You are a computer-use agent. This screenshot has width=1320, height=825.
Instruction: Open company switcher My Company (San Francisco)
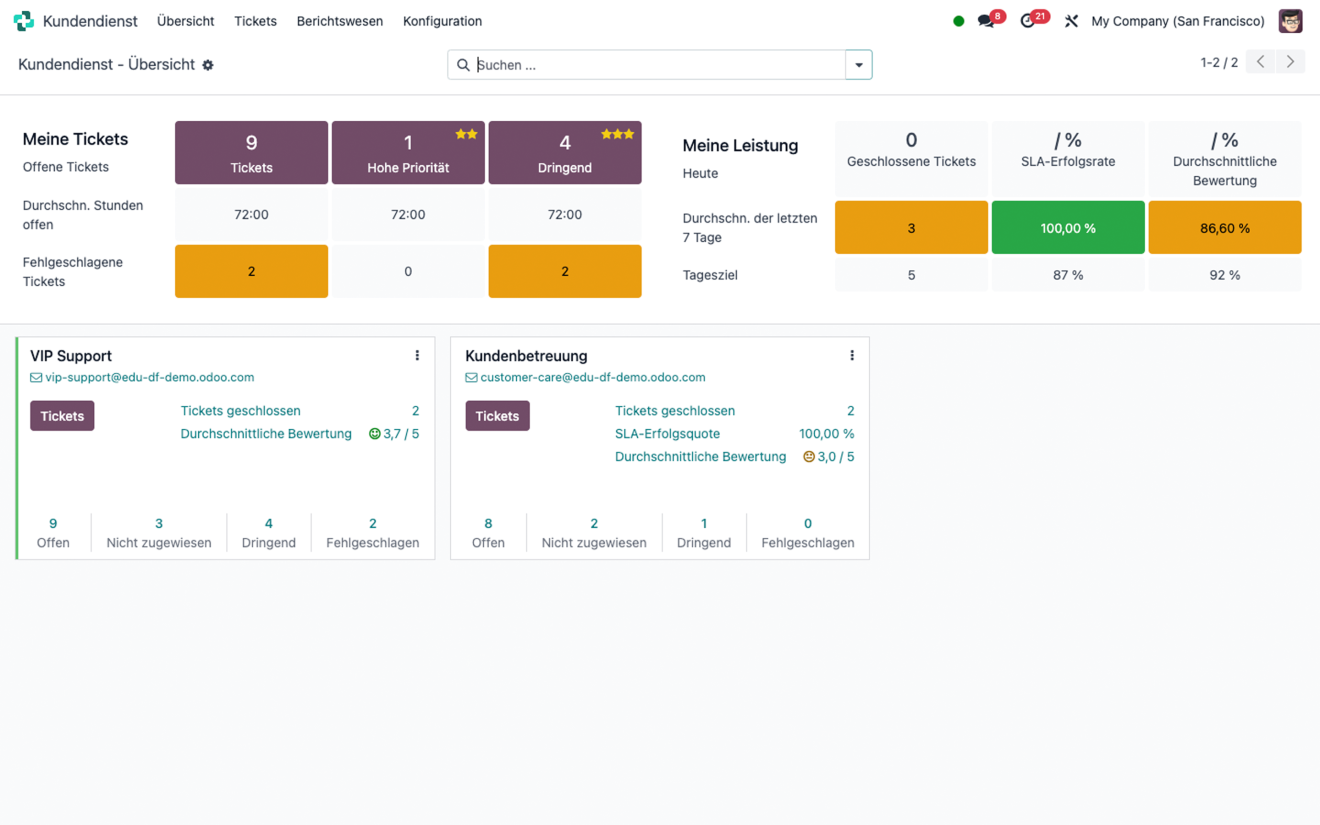point(1178,21)
